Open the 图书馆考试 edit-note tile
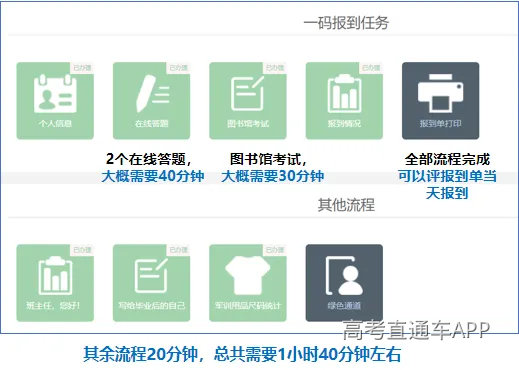 click(248, 101)
